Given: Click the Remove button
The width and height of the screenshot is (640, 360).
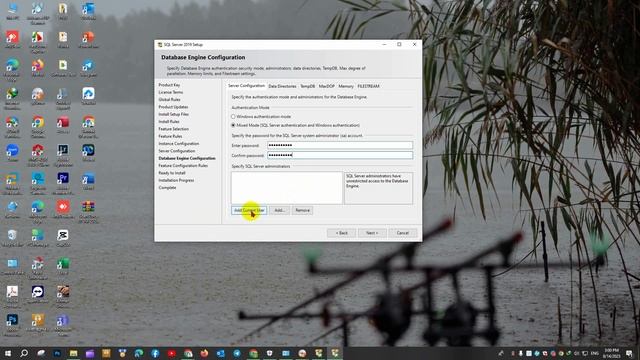Looking at the screenshot, I should pyautogui.click(x=302, y=210).
